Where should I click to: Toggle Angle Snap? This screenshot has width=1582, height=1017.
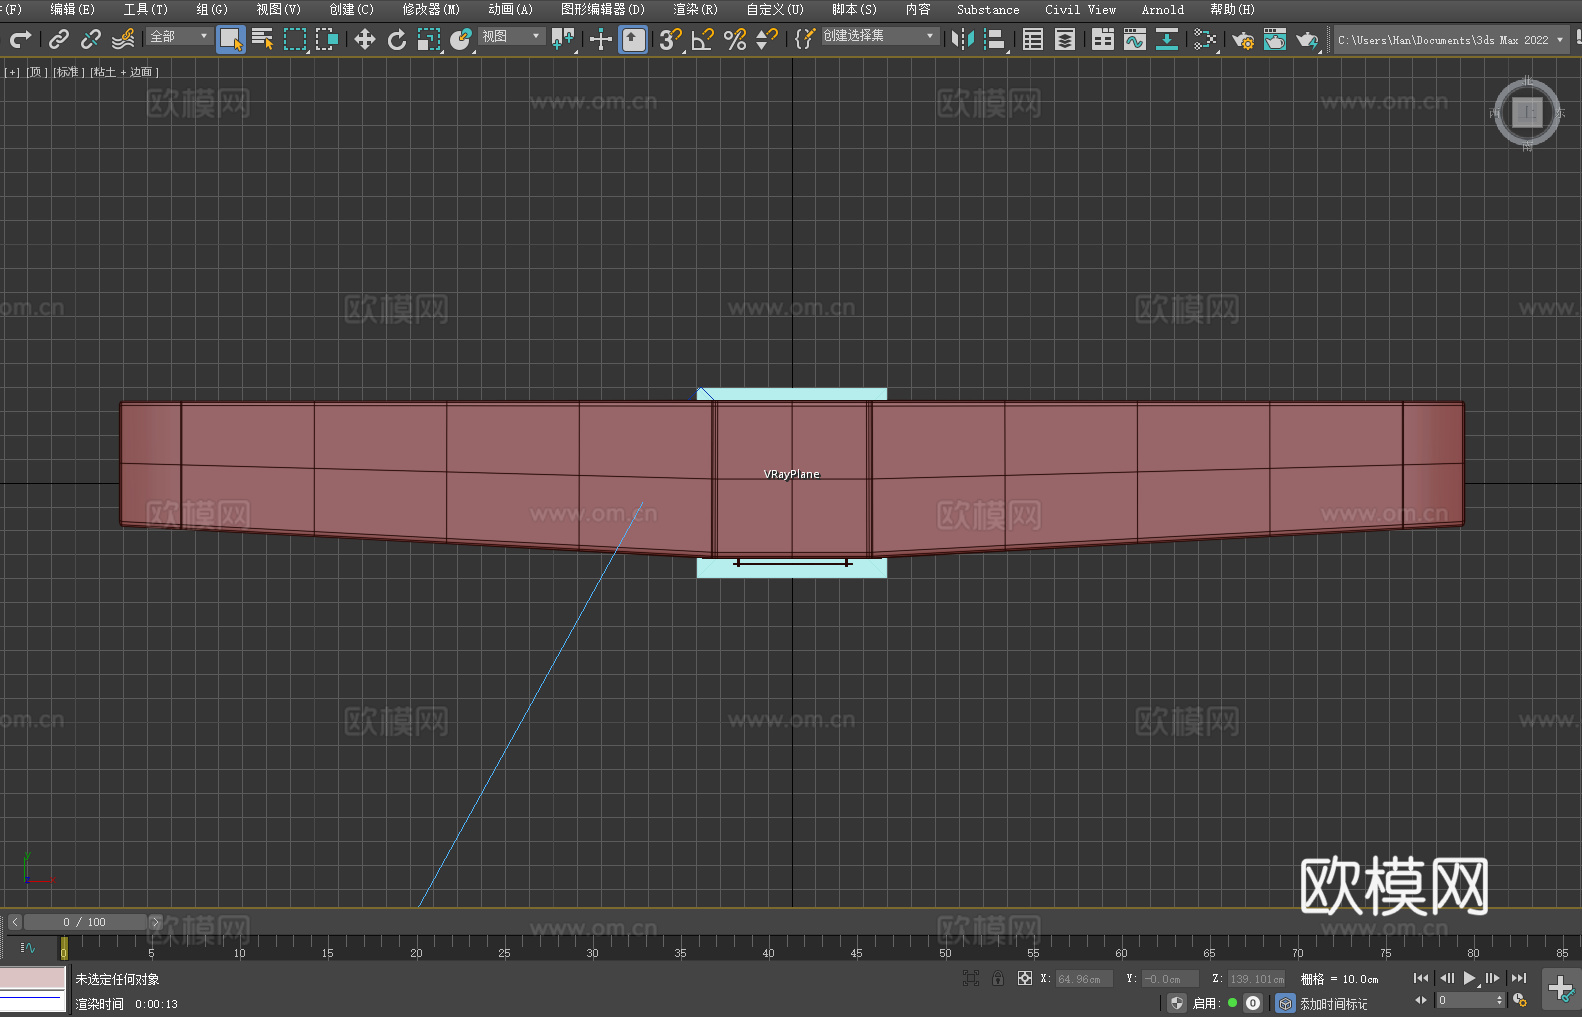pos(703,39)
